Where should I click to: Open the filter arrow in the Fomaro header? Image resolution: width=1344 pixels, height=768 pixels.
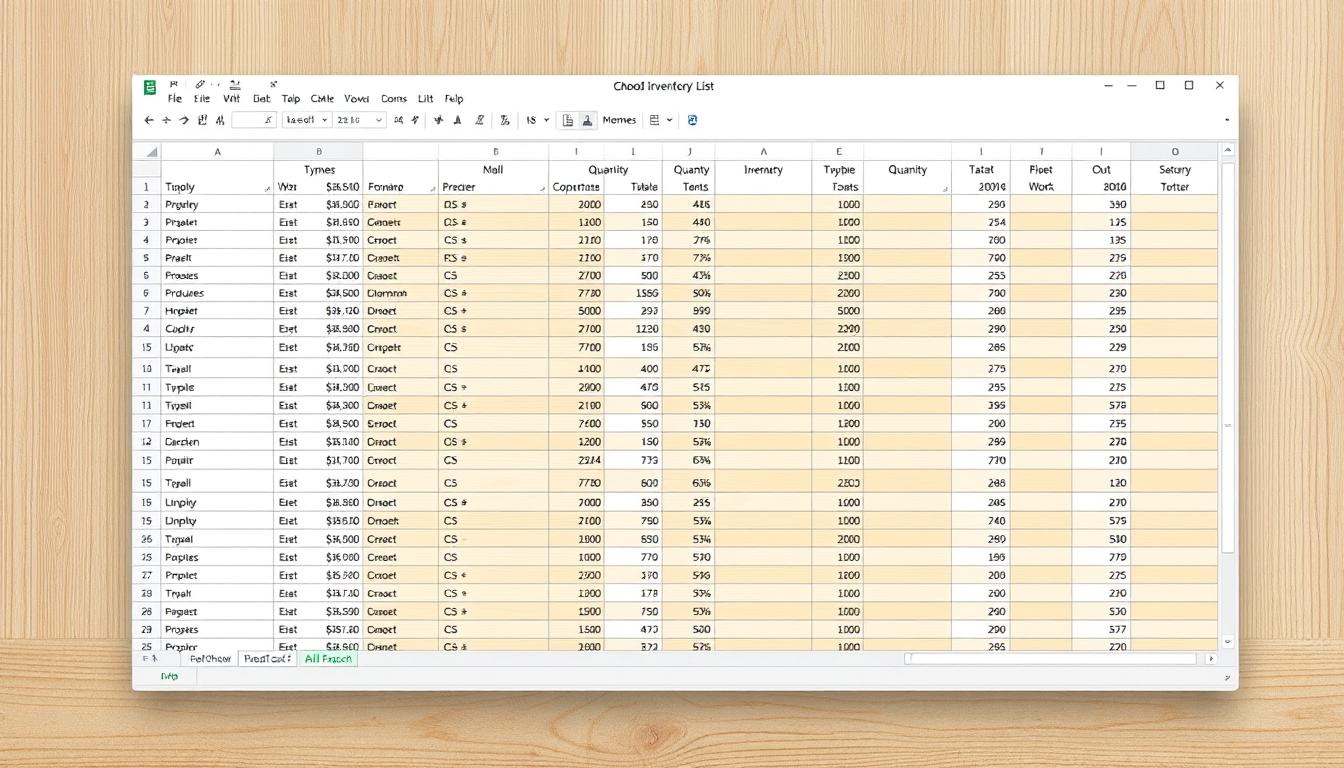[432, 188]
